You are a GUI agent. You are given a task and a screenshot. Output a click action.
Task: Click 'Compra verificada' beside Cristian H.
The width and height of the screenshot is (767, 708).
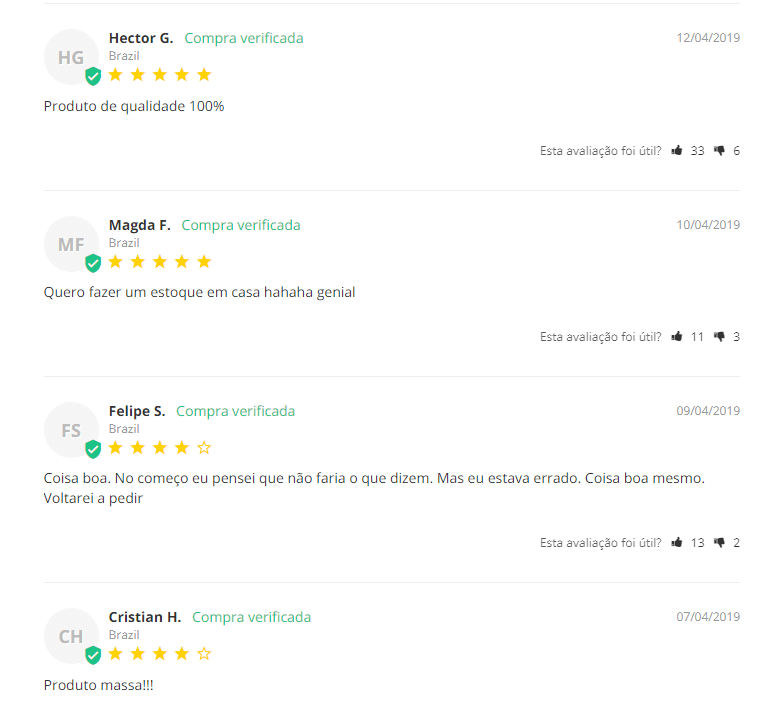point(251,617)
